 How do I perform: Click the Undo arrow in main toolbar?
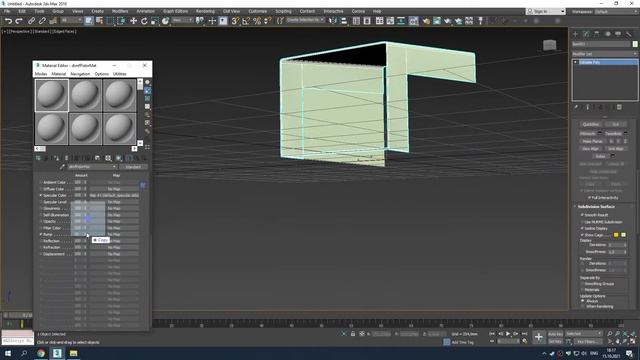tap(8, 21)
